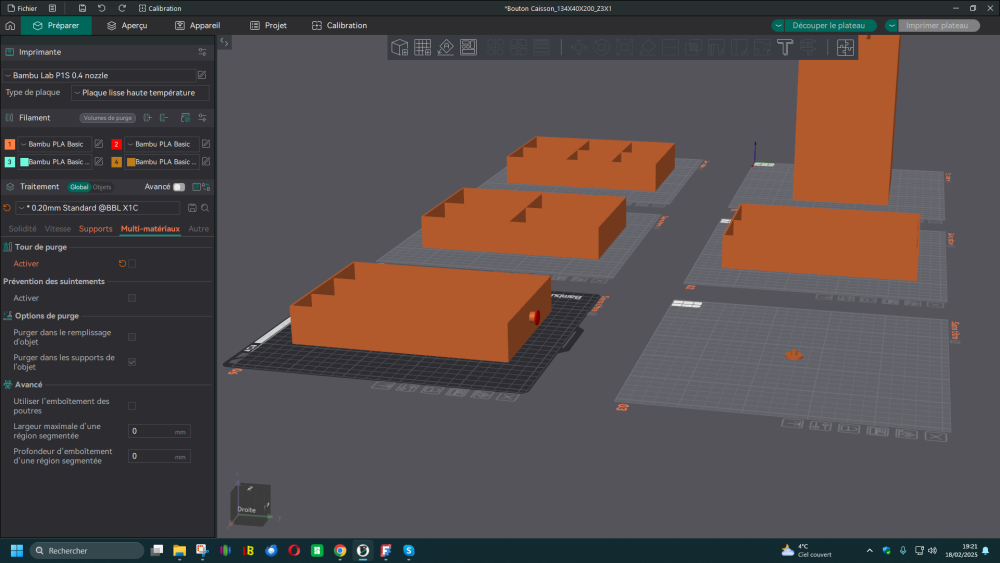This screenshot has height=563, width=1000.
Task: Open the Supports settings tab
Action: [96, 229]
